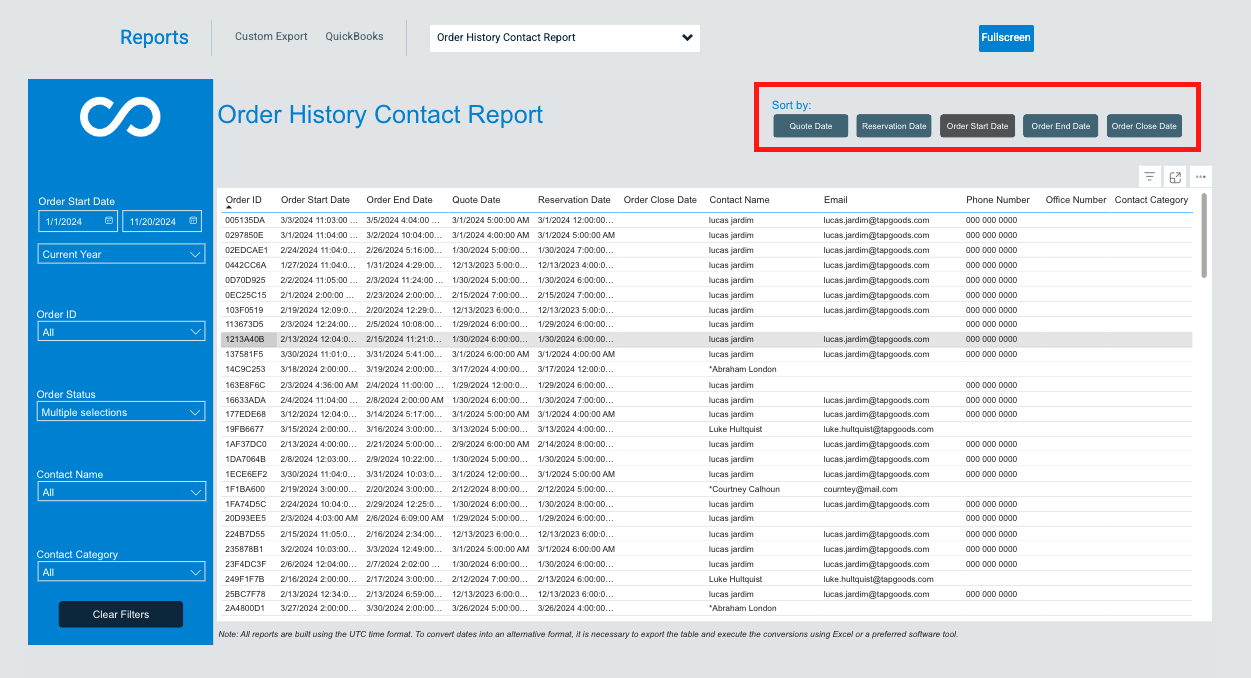
Task: Open the visual filters icon above the table
Action: point(1149,176)
